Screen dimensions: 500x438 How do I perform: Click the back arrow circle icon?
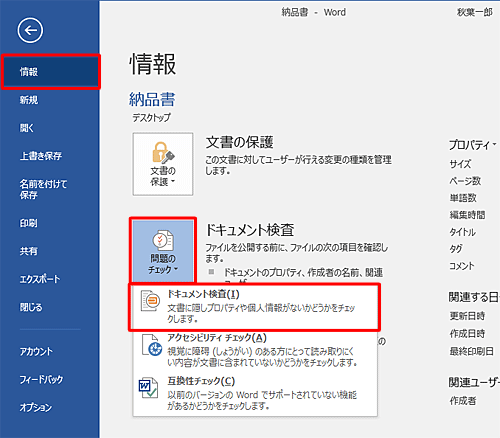30,31
